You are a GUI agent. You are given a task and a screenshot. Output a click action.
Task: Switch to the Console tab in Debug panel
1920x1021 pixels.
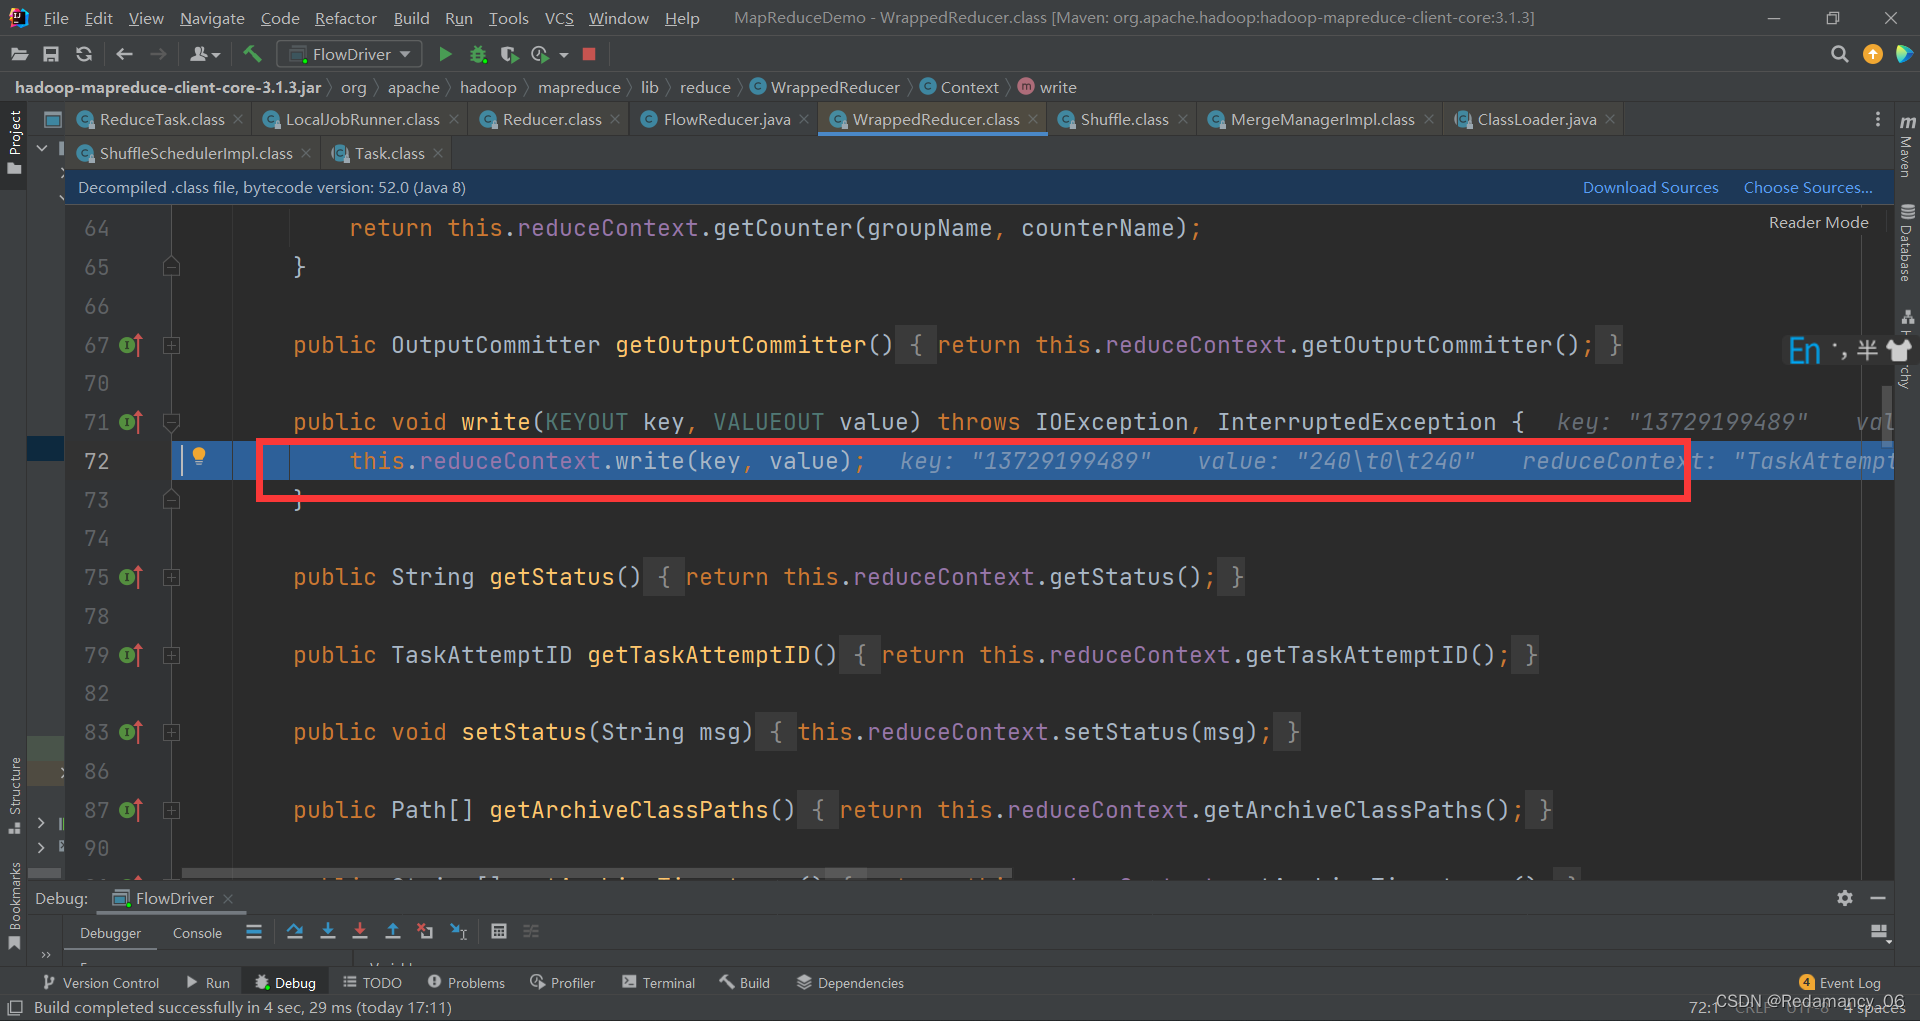197,933
